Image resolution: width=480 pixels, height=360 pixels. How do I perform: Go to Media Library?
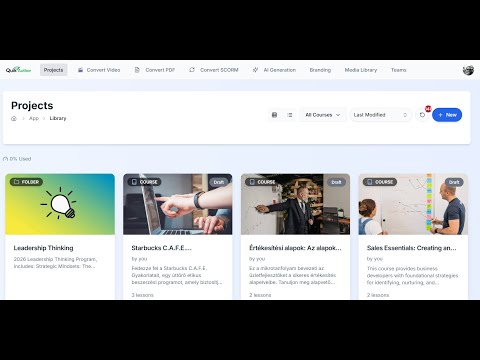click(x=361, y=70)
